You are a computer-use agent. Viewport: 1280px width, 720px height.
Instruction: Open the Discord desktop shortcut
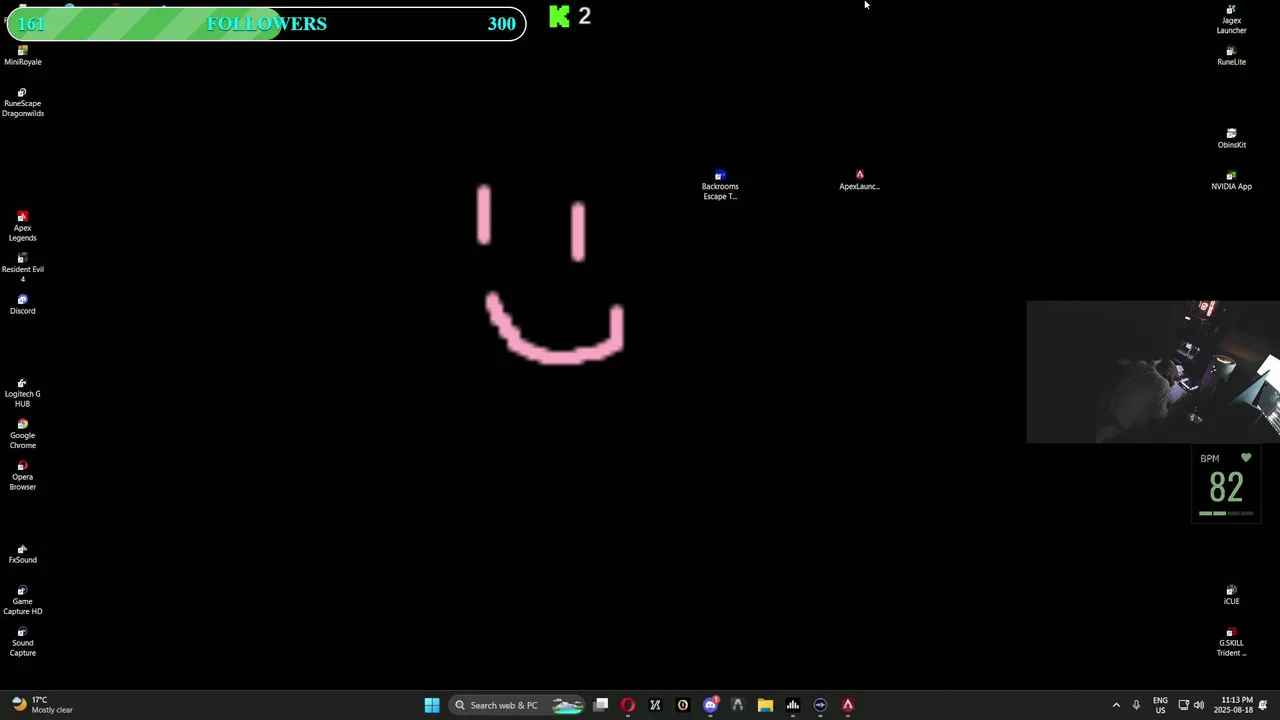pyautogui.click(x=22, y=305)
